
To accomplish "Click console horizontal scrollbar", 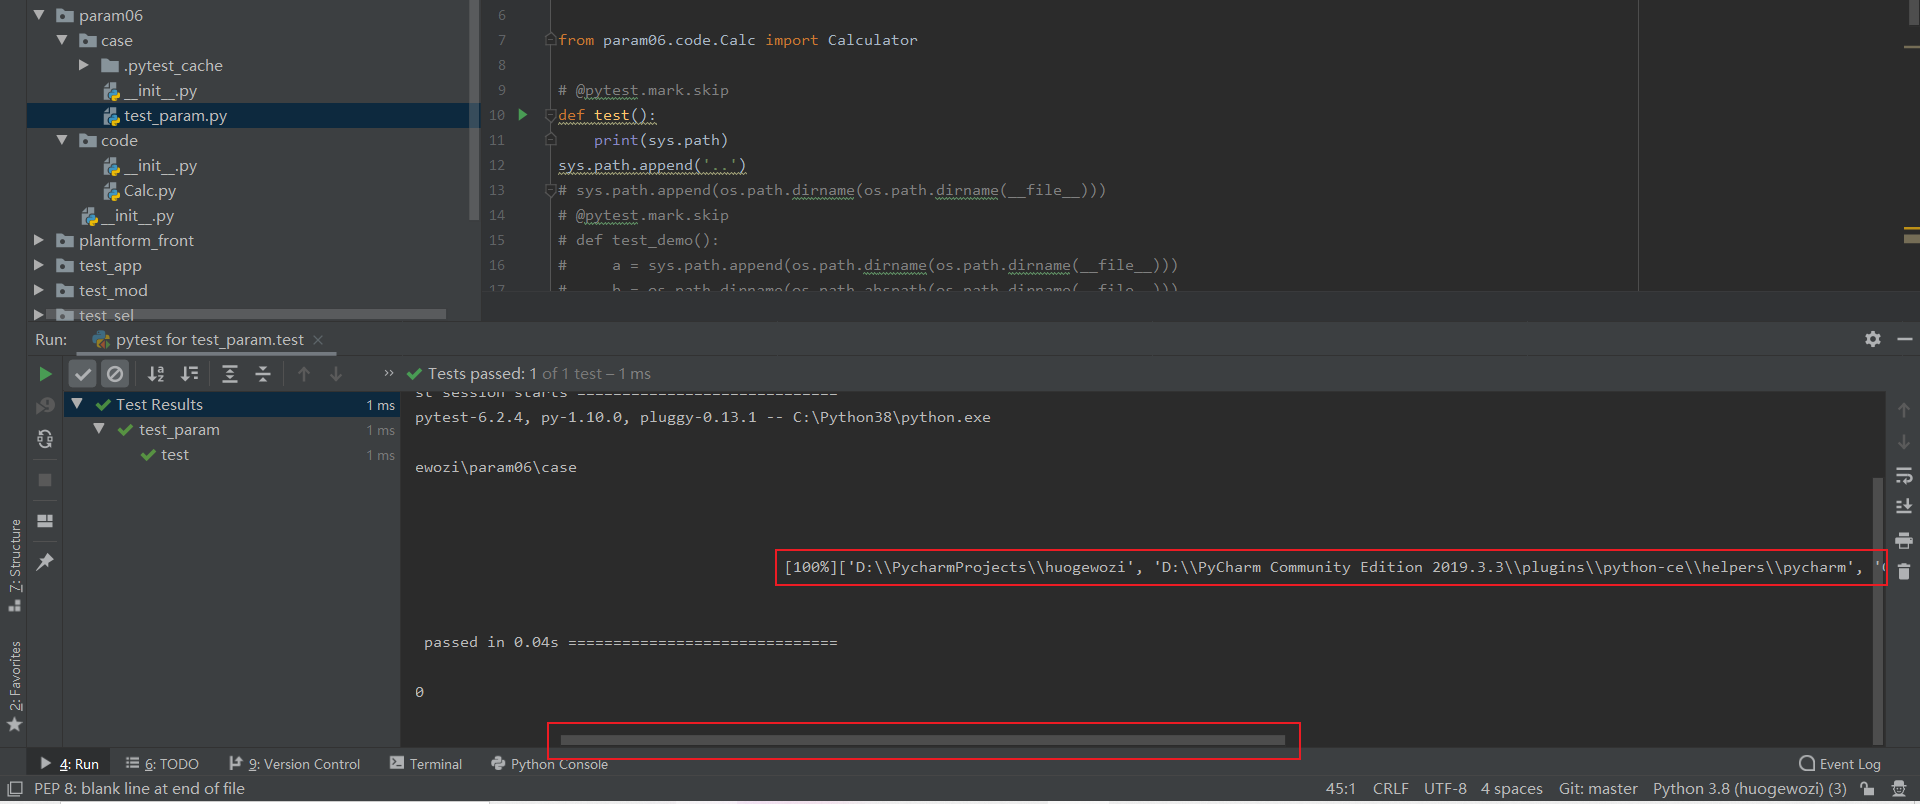I will 922,740.
